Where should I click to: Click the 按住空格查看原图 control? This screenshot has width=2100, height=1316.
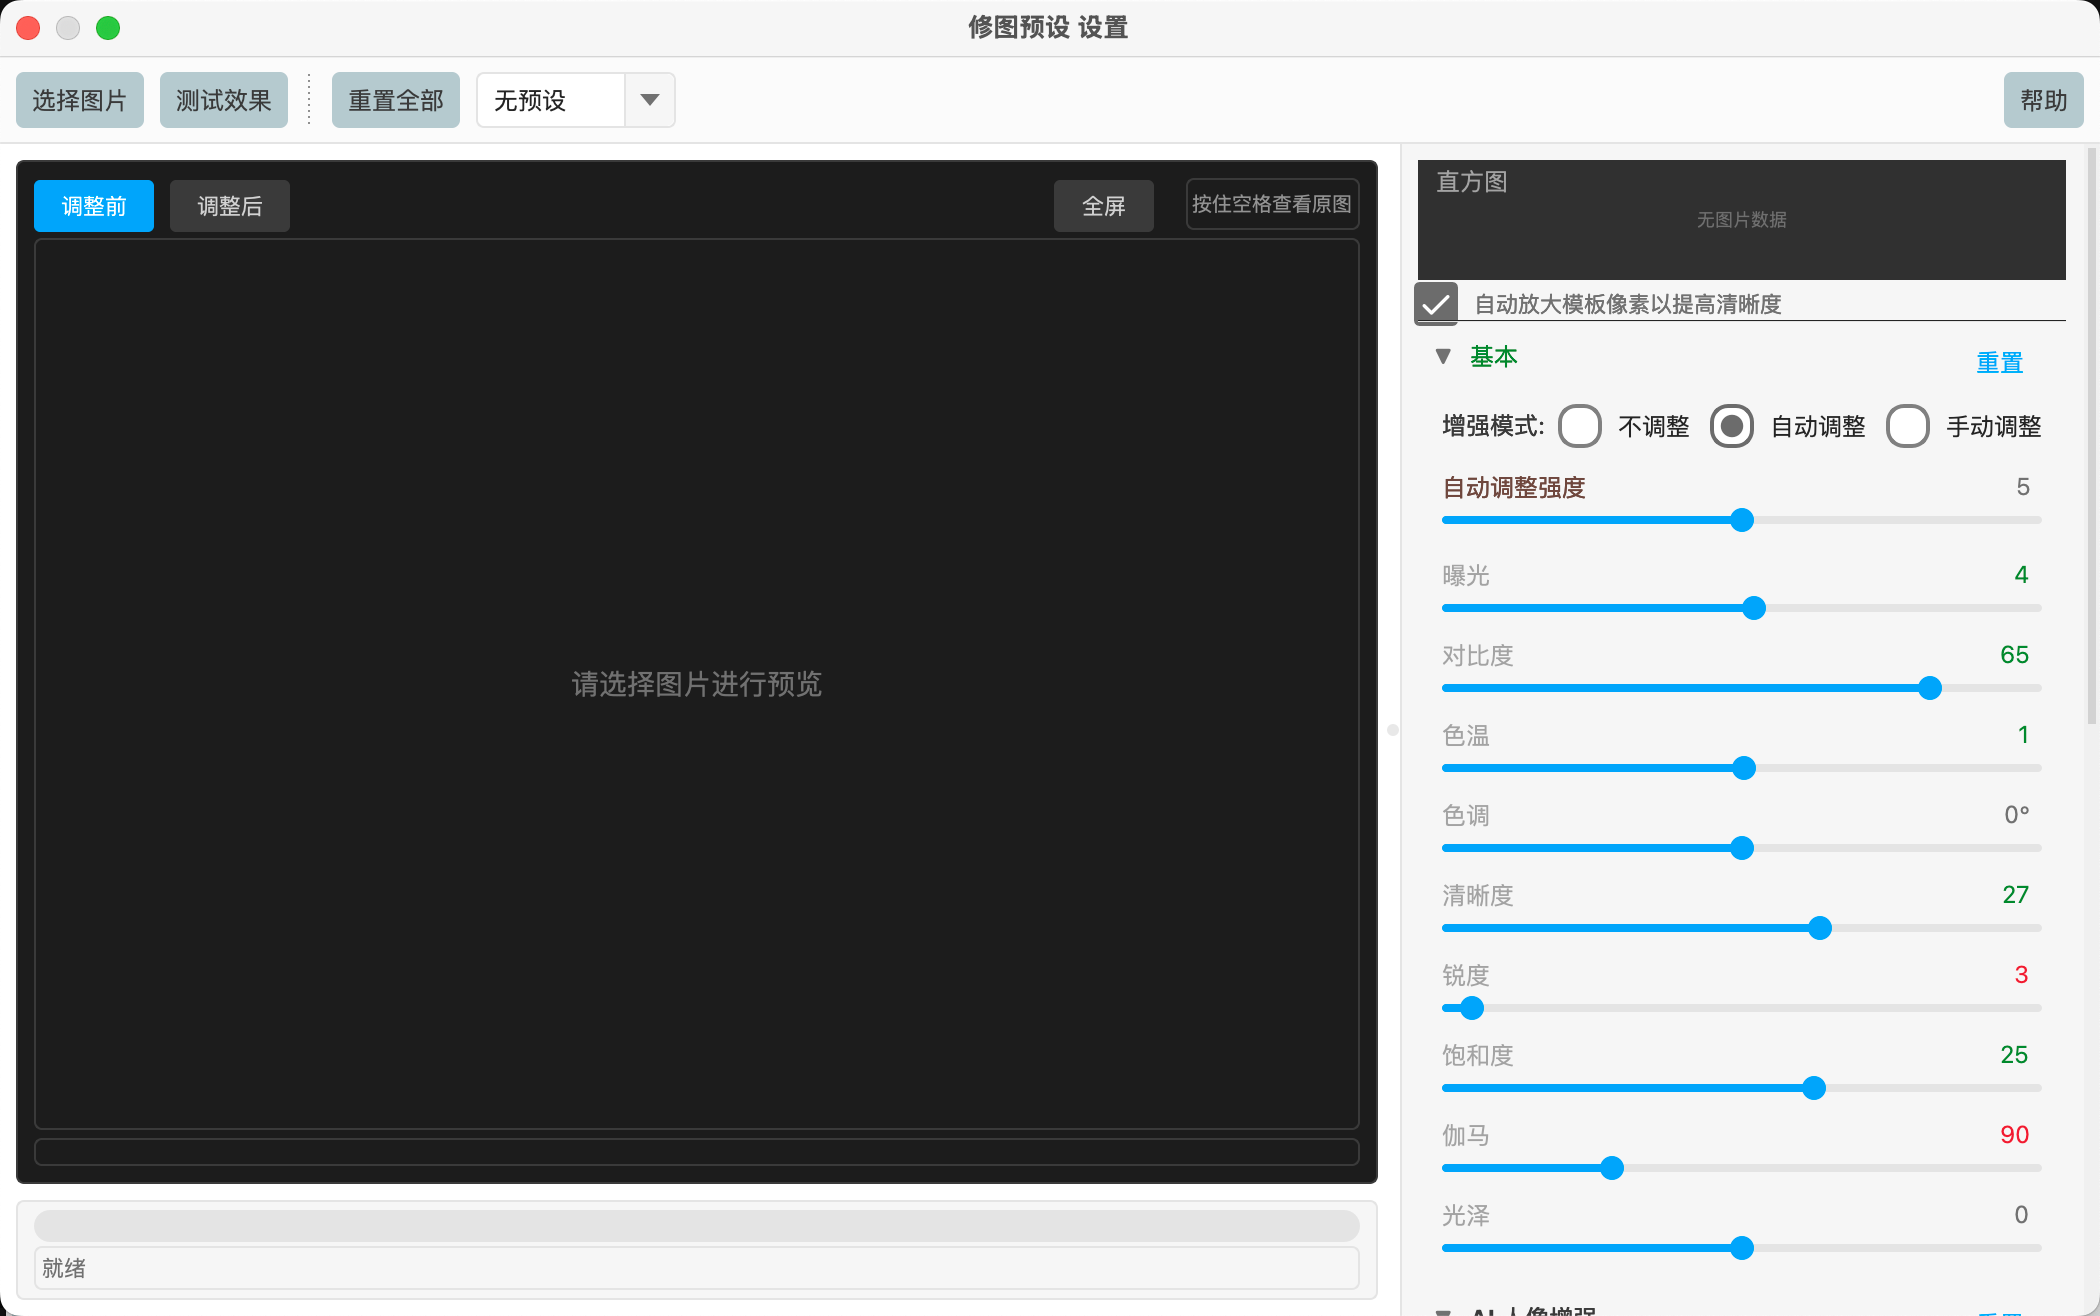point(1271,203)
